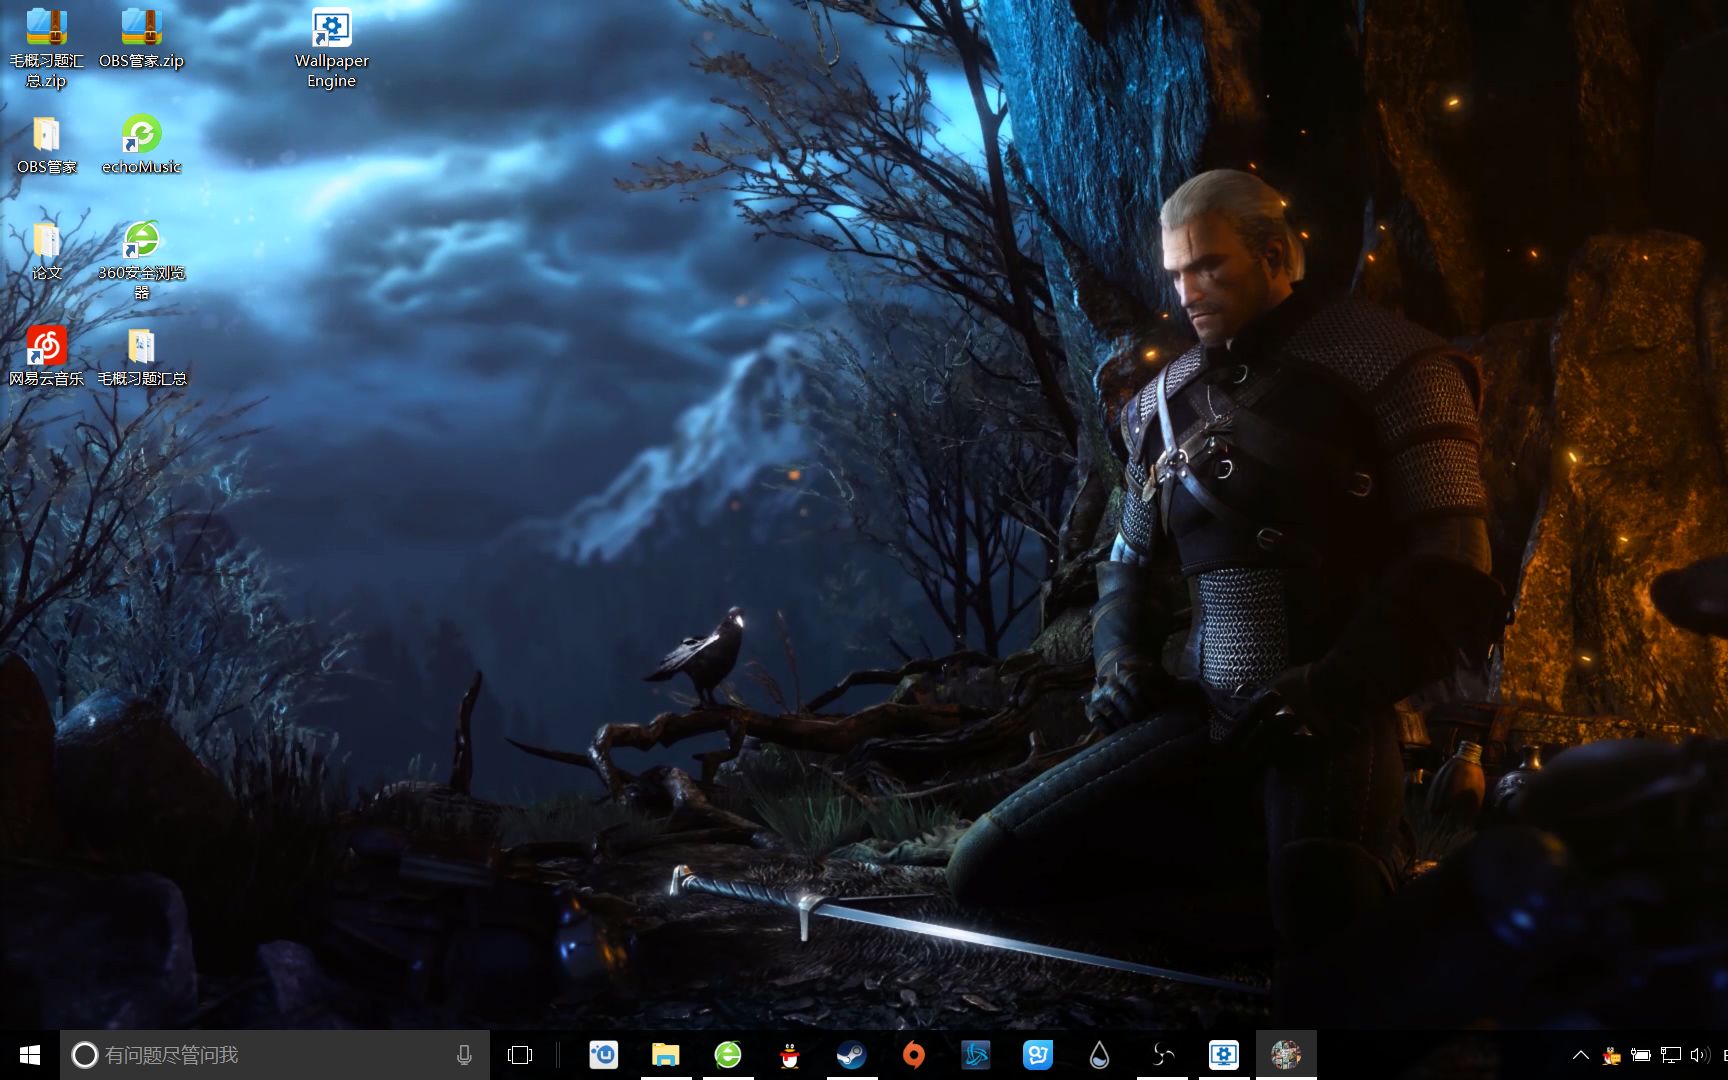
Task: Open Uplay from the taskbar
Action: [604, 1055]
